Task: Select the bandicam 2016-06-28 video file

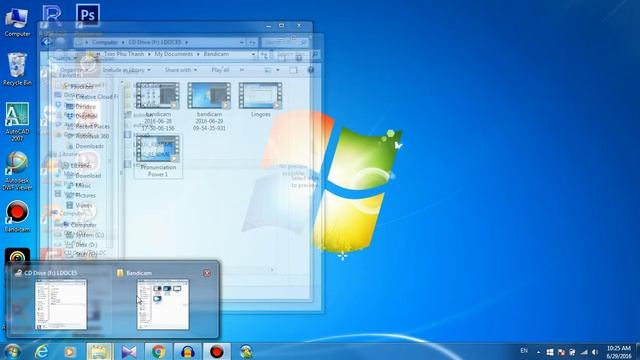Action: pos(158,107)
